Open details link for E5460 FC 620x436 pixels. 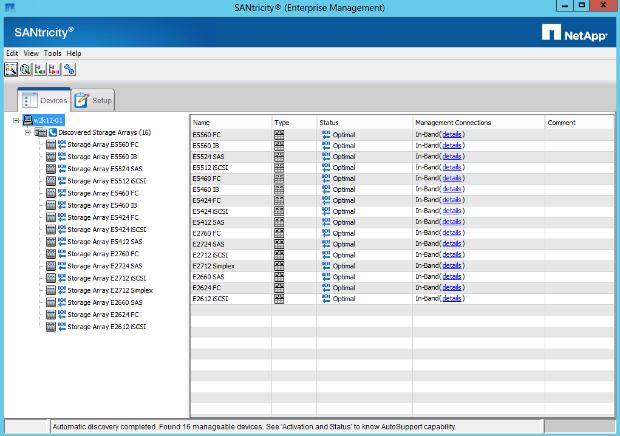coord(452,178)
